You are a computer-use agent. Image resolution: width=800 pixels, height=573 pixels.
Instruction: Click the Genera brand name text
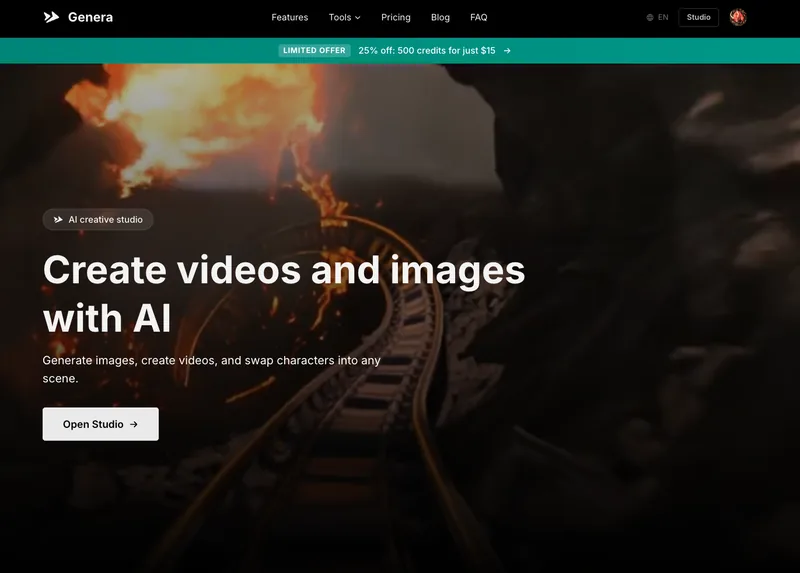89,17
